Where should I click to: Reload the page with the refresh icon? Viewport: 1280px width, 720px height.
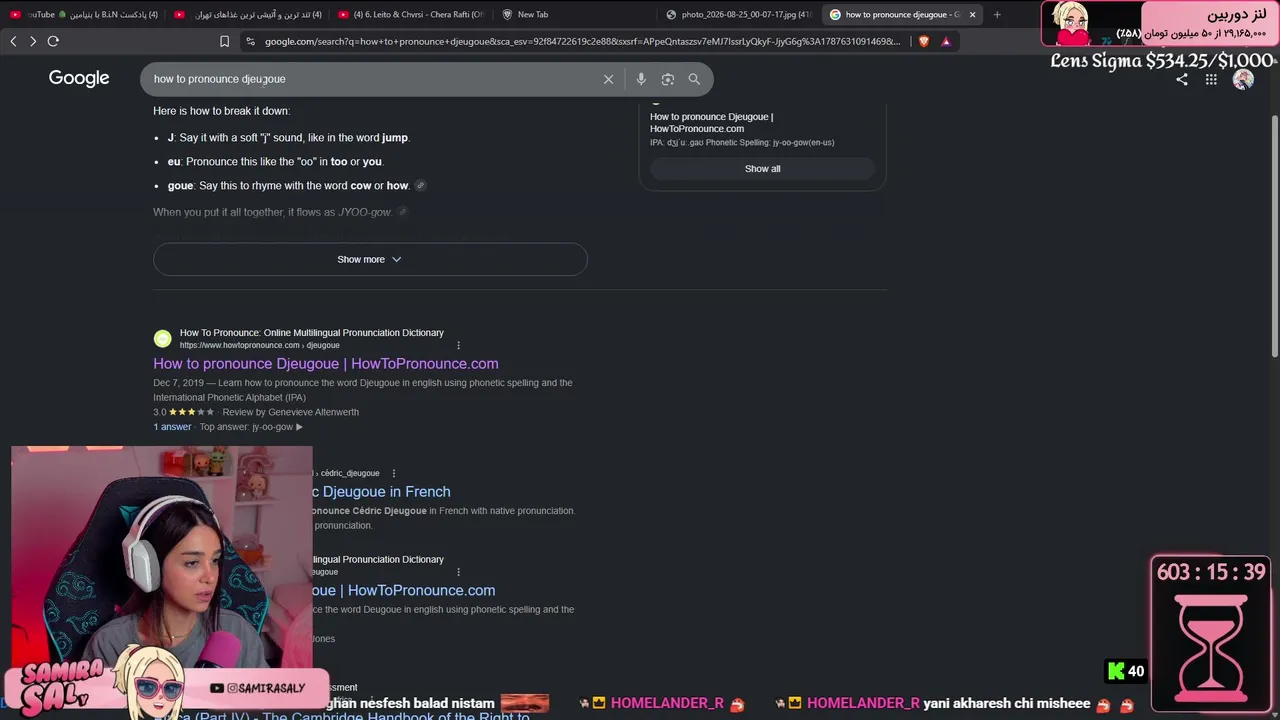click(53, 41)
